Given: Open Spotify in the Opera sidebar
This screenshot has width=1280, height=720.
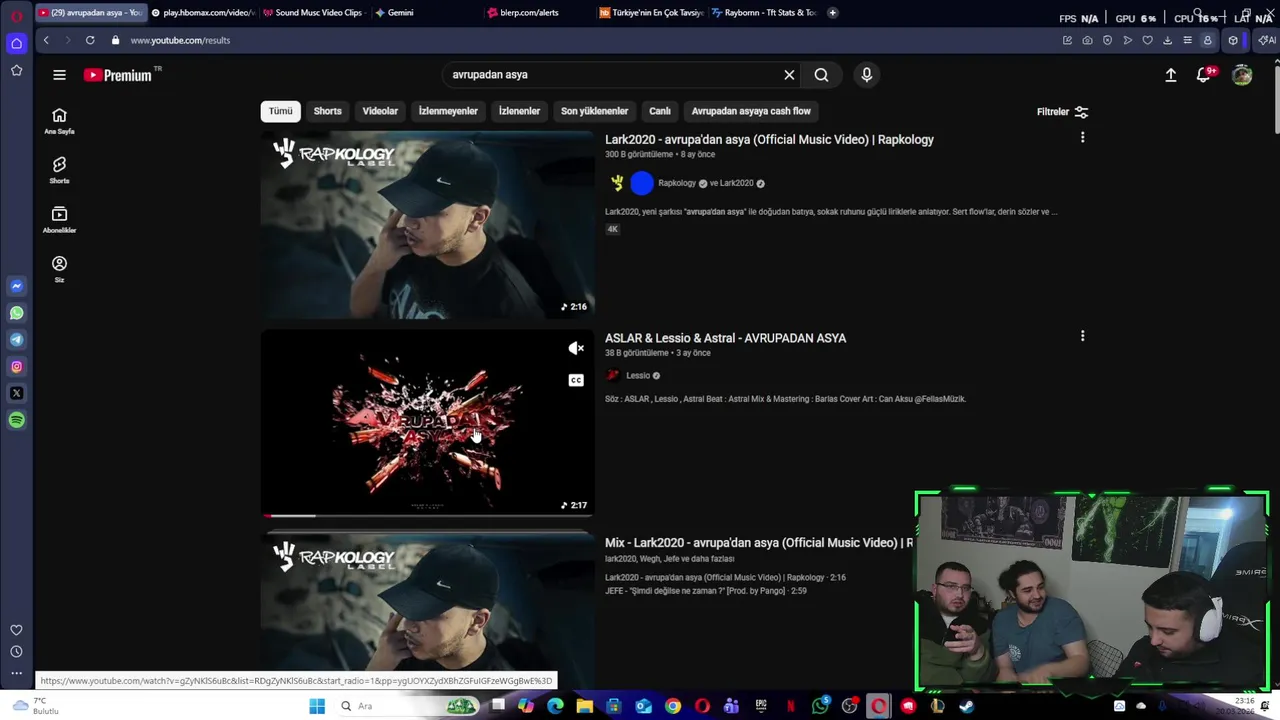Looking at the screenshot, I should click(x=16, y=421).
